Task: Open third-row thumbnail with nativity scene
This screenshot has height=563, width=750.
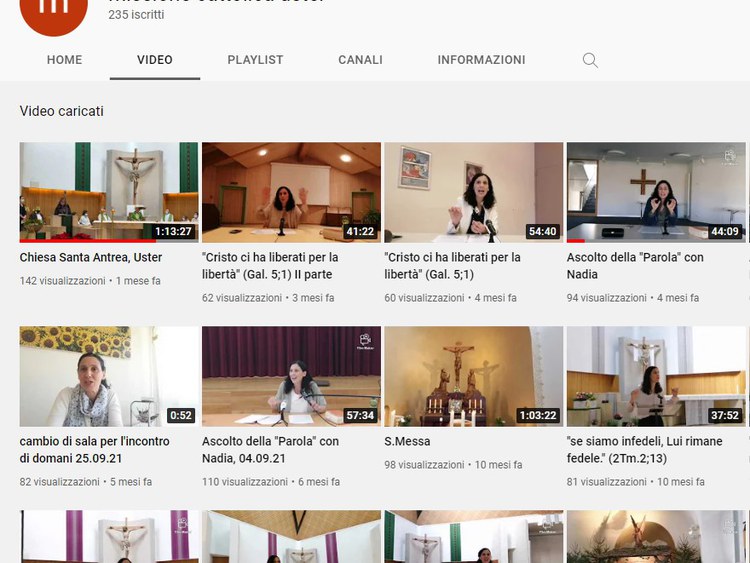Action: click(656, 537)
